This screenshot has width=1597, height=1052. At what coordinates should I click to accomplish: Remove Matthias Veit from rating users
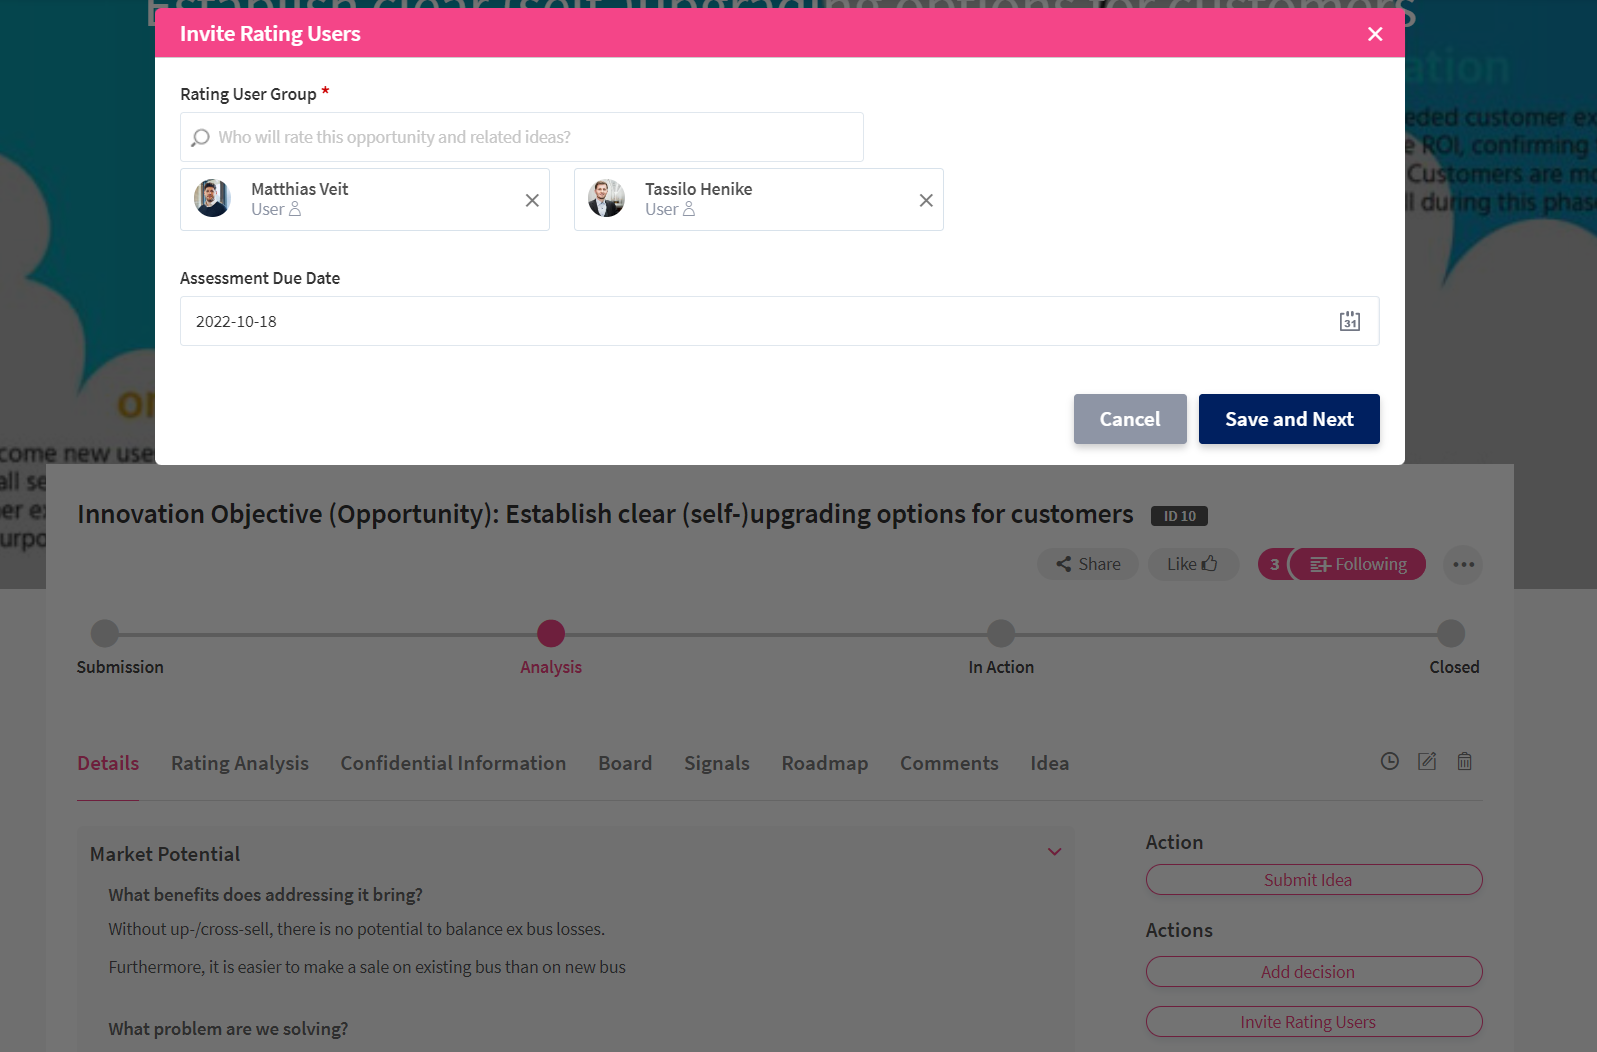pyautogui.click(x=532, y=200)
